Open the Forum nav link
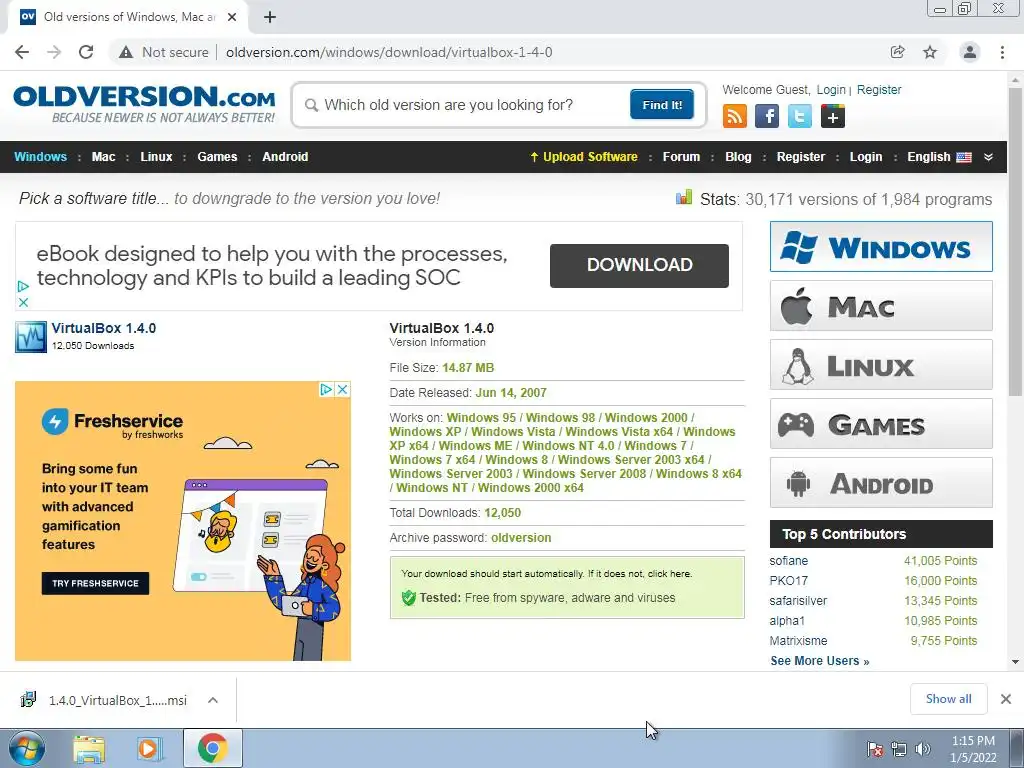The width and height of the screenshot is (1024, 768). [x=681, y=157]
